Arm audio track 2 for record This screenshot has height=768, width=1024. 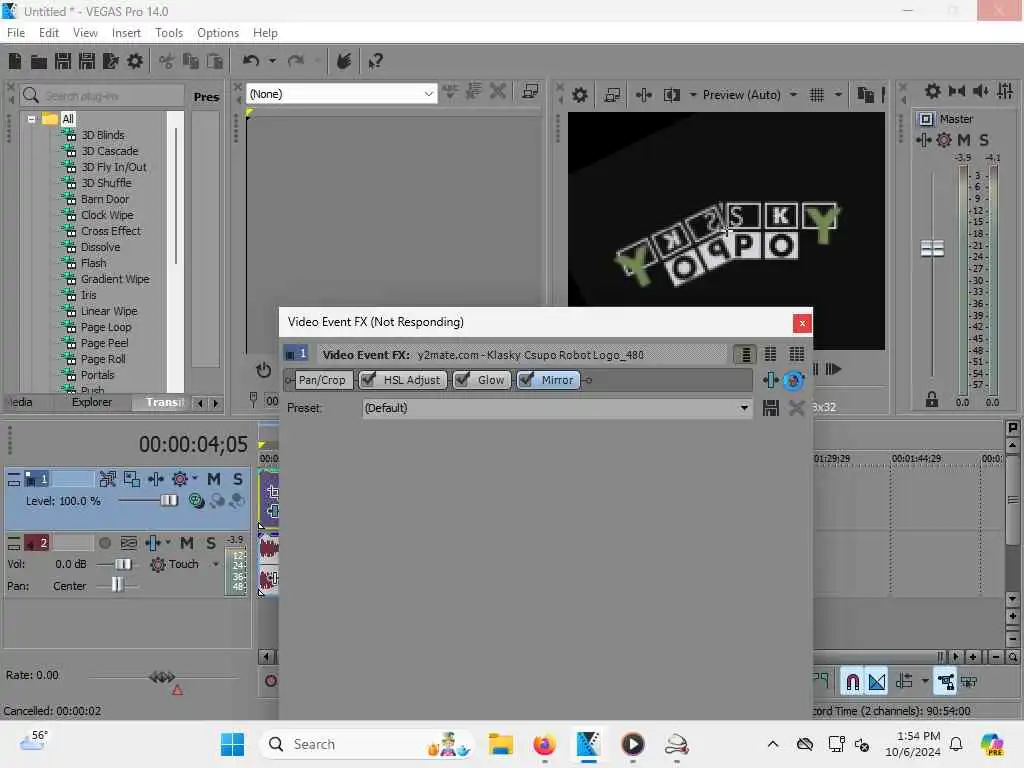[104, 543]
